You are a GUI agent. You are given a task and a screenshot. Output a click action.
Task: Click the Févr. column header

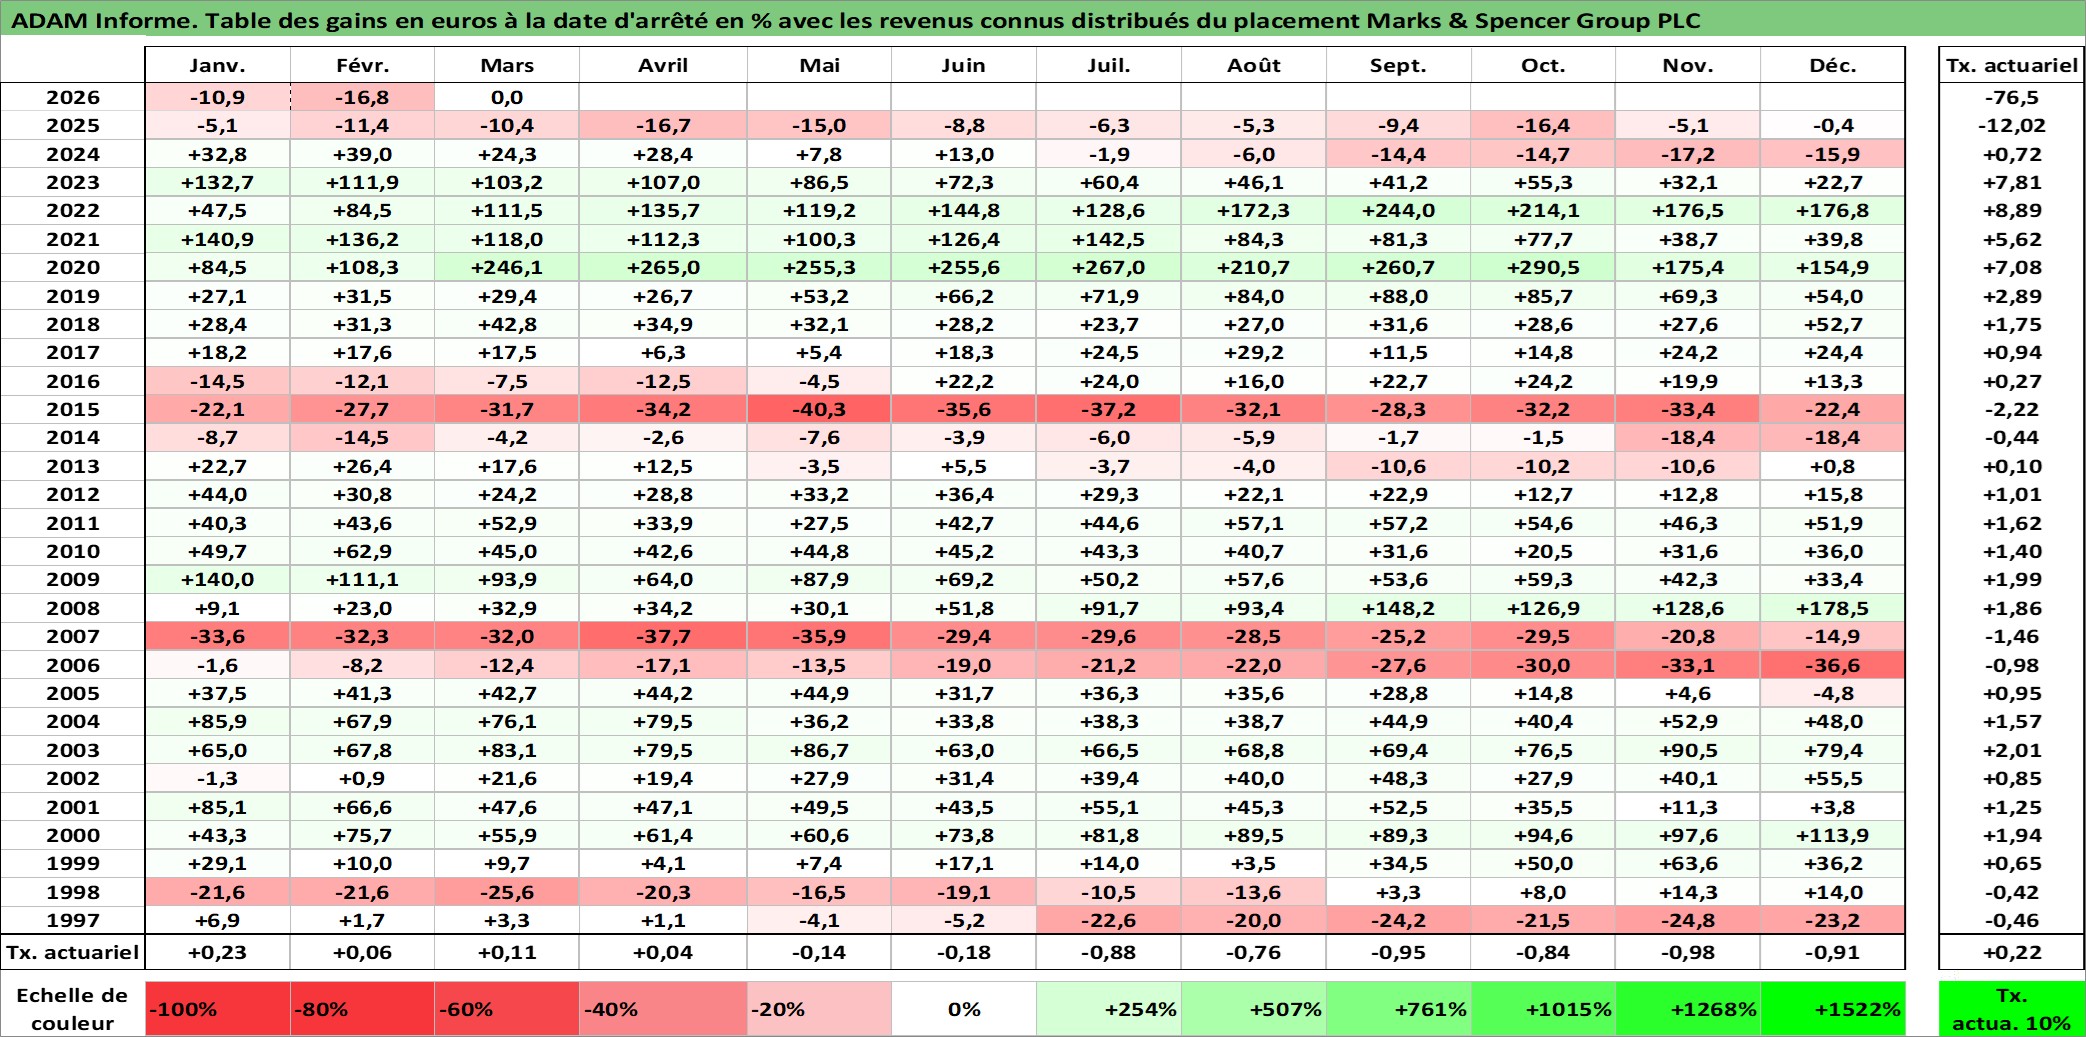point(362,65)
